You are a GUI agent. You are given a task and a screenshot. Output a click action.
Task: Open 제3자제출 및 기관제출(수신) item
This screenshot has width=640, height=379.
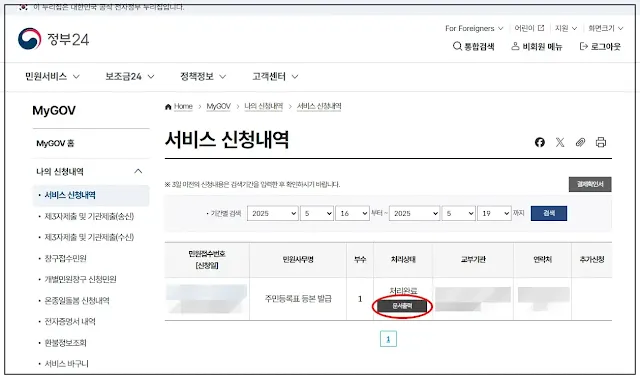click(x=89, y=237)
